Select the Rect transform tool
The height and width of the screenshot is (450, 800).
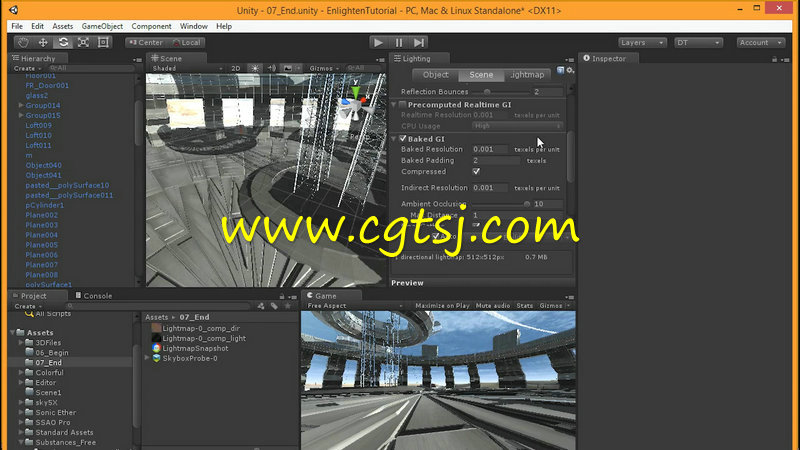[103, 42]
